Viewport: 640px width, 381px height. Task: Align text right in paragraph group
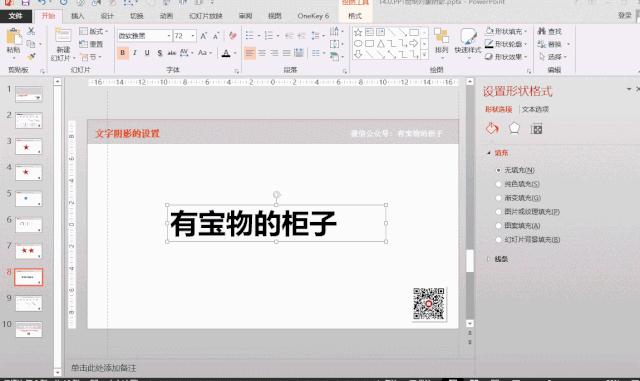(x=274, y=53)
